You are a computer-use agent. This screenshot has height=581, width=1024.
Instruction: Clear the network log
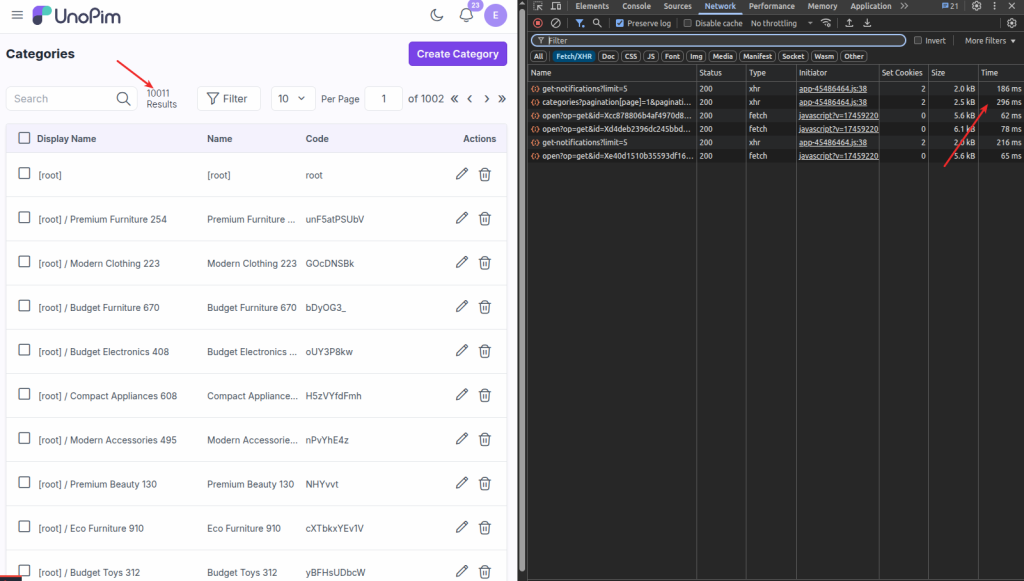[555, 23]
